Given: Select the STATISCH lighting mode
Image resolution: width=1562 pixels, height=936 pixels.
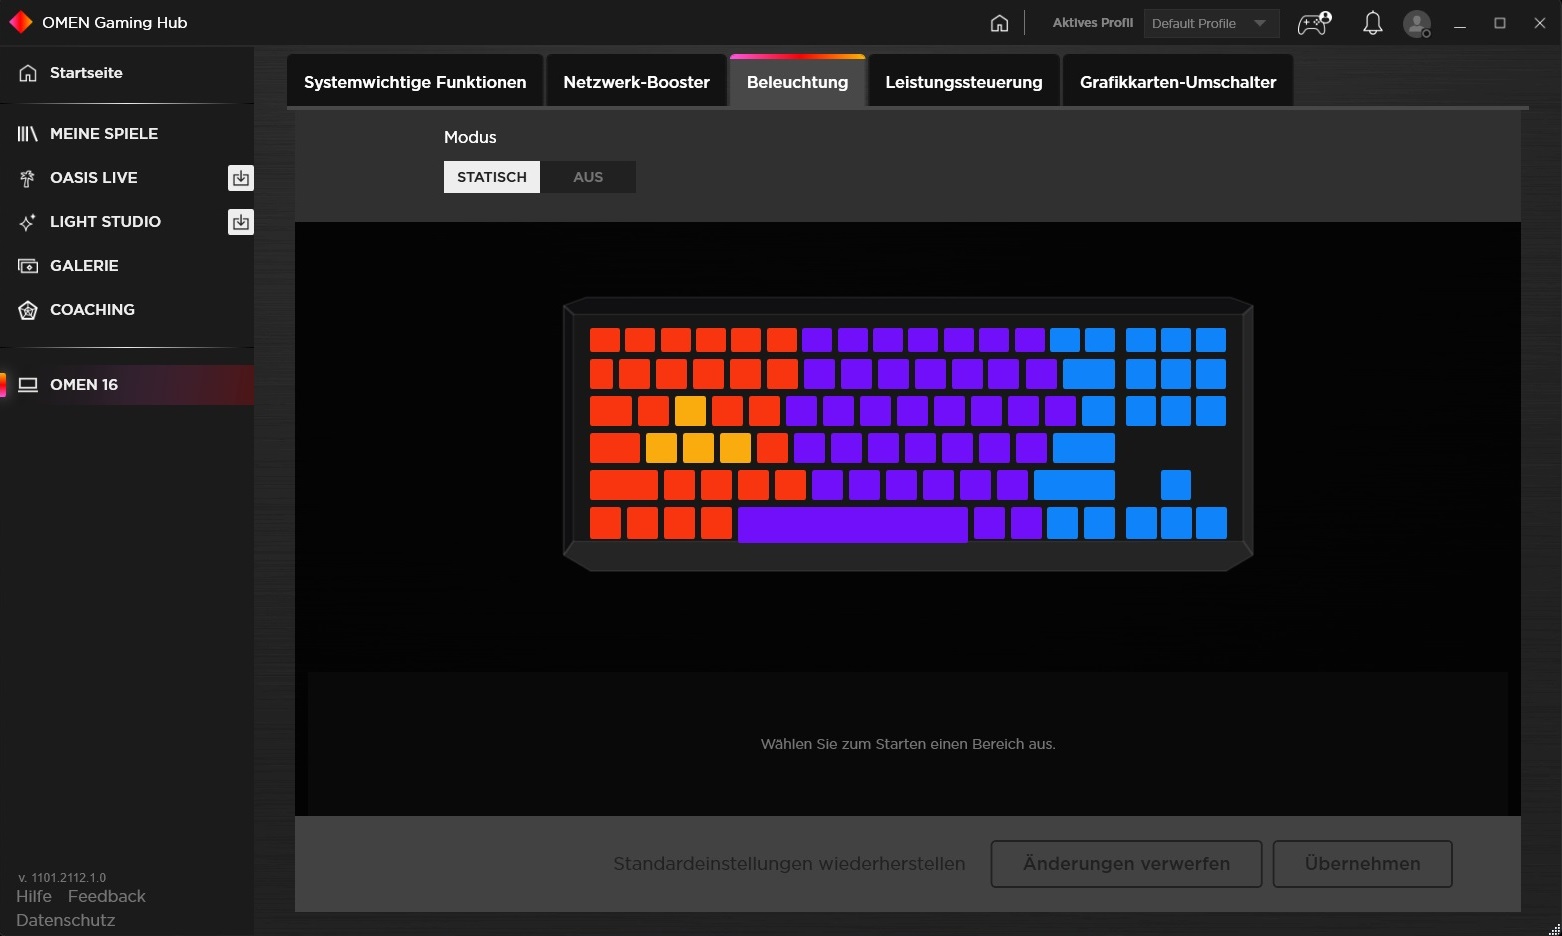Looking at the screenshot, I should 492,177.
